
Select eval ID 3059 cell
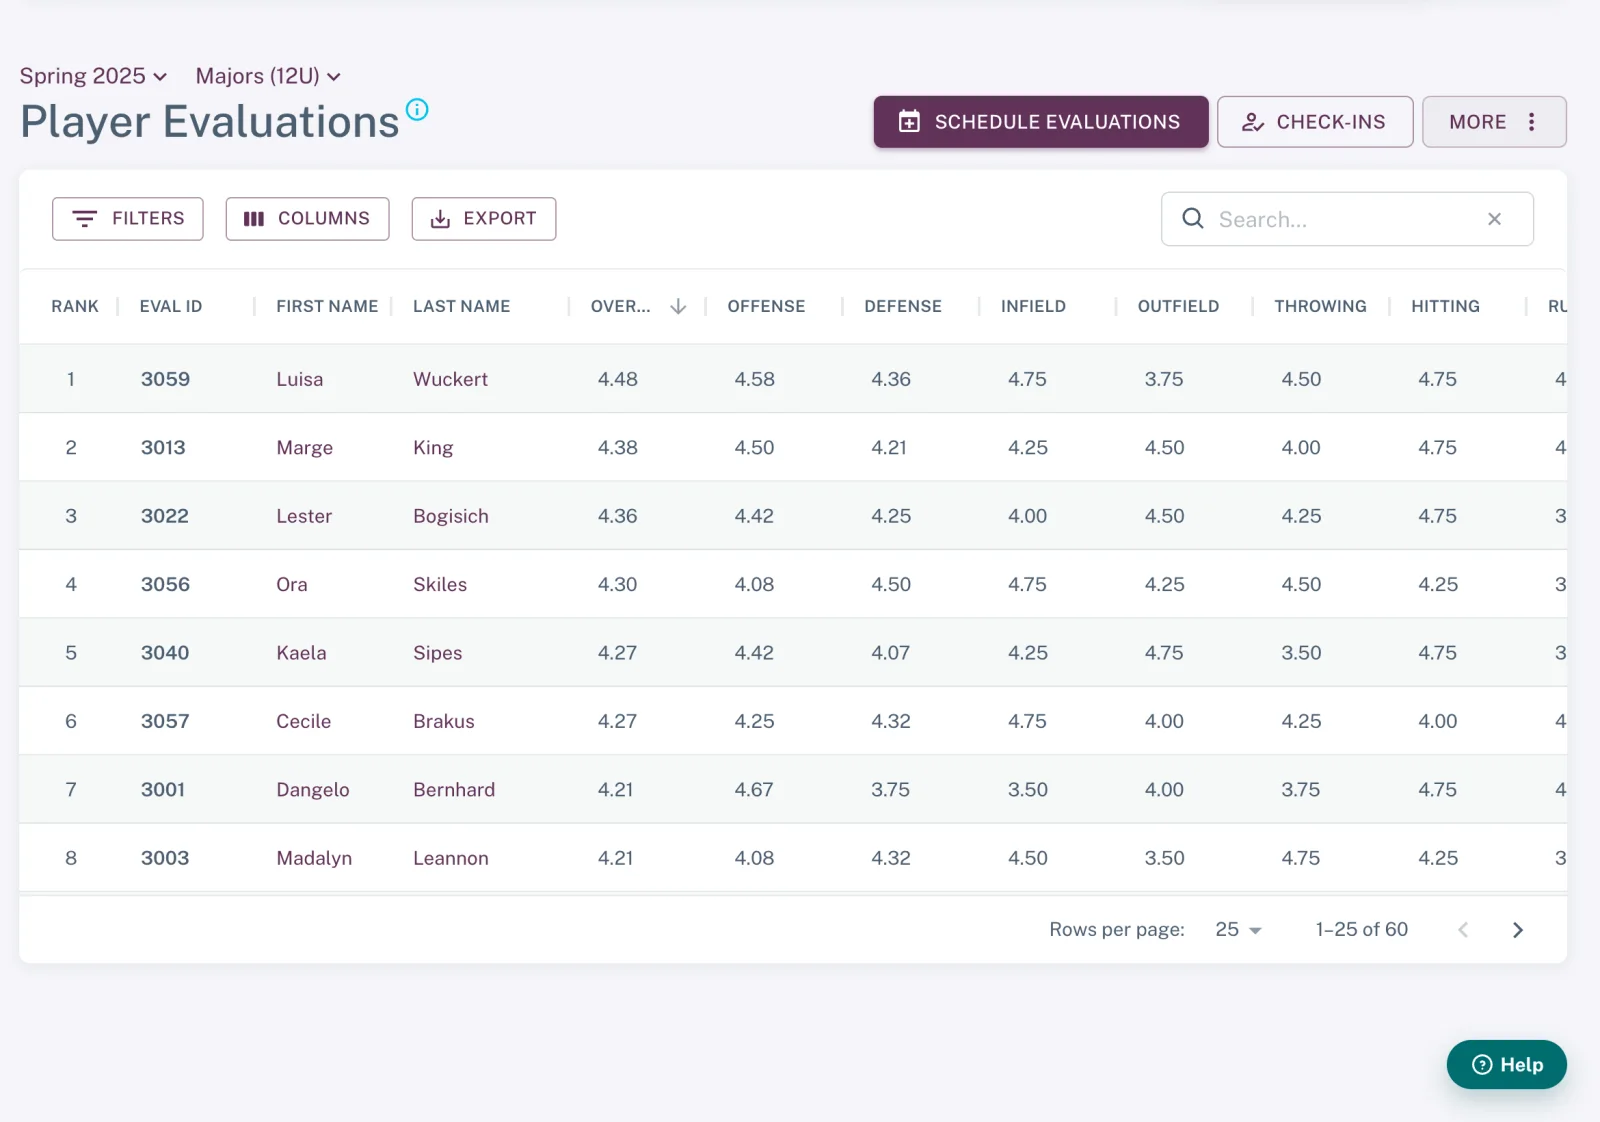[165, 379]
